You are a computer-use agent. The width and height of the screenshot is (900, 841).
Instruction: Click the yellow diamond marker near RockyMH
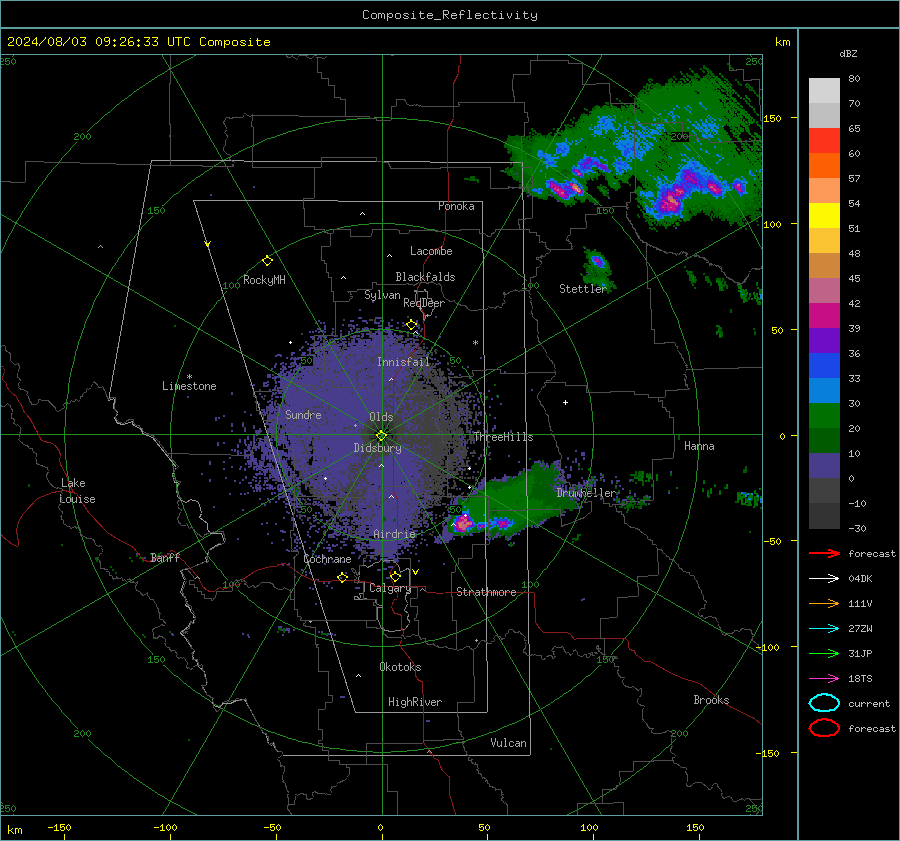(267, 261)
